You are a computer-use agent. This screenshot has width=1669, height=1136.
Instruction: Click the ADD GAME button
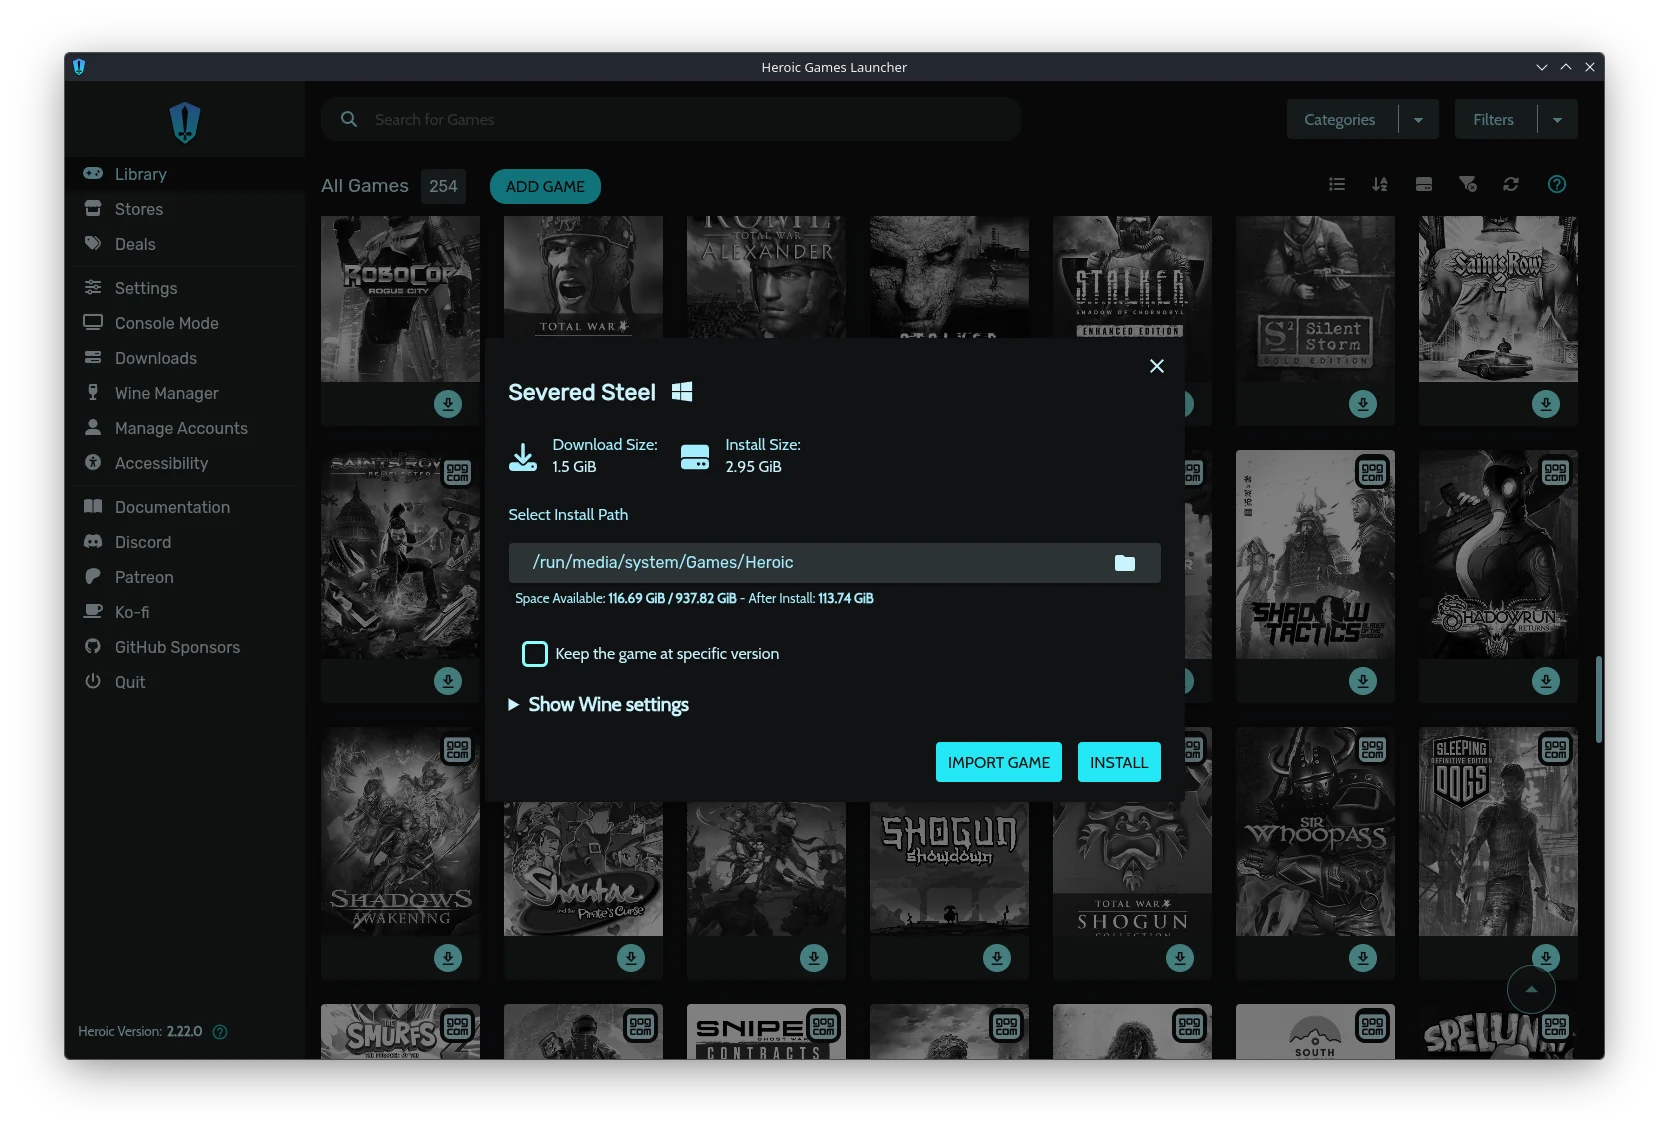[x=545, y=187]
